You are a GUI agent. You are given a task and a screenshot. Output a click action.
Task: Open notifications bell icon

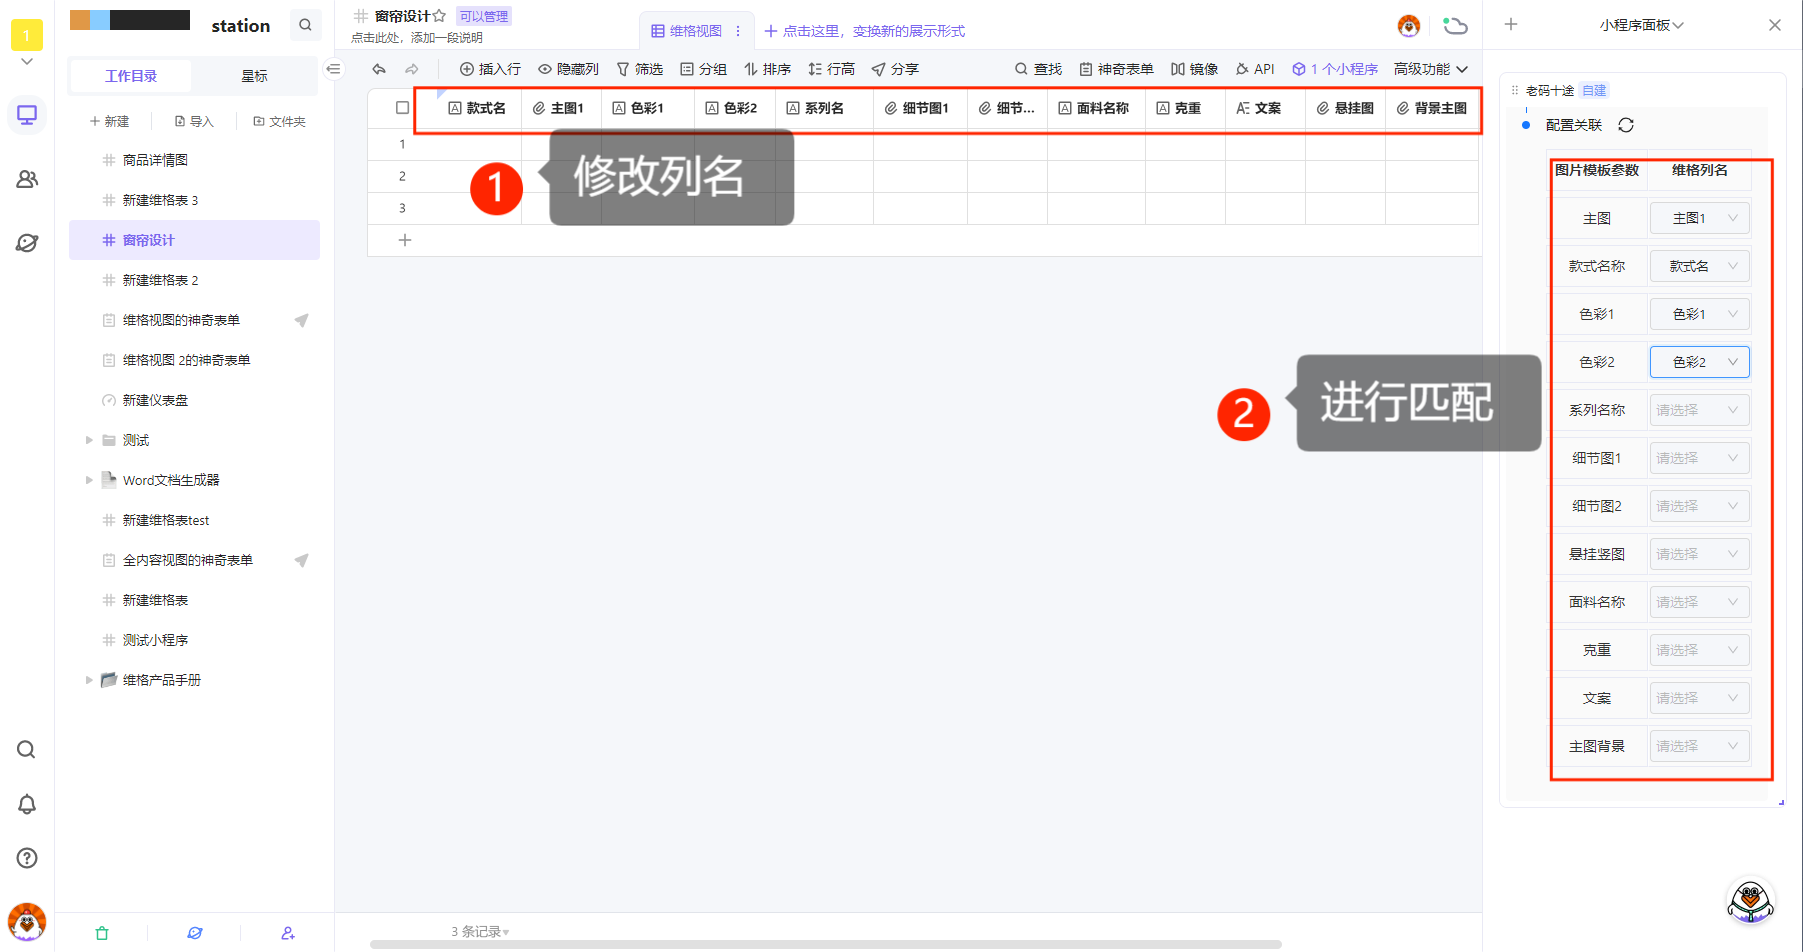[27, 804]
